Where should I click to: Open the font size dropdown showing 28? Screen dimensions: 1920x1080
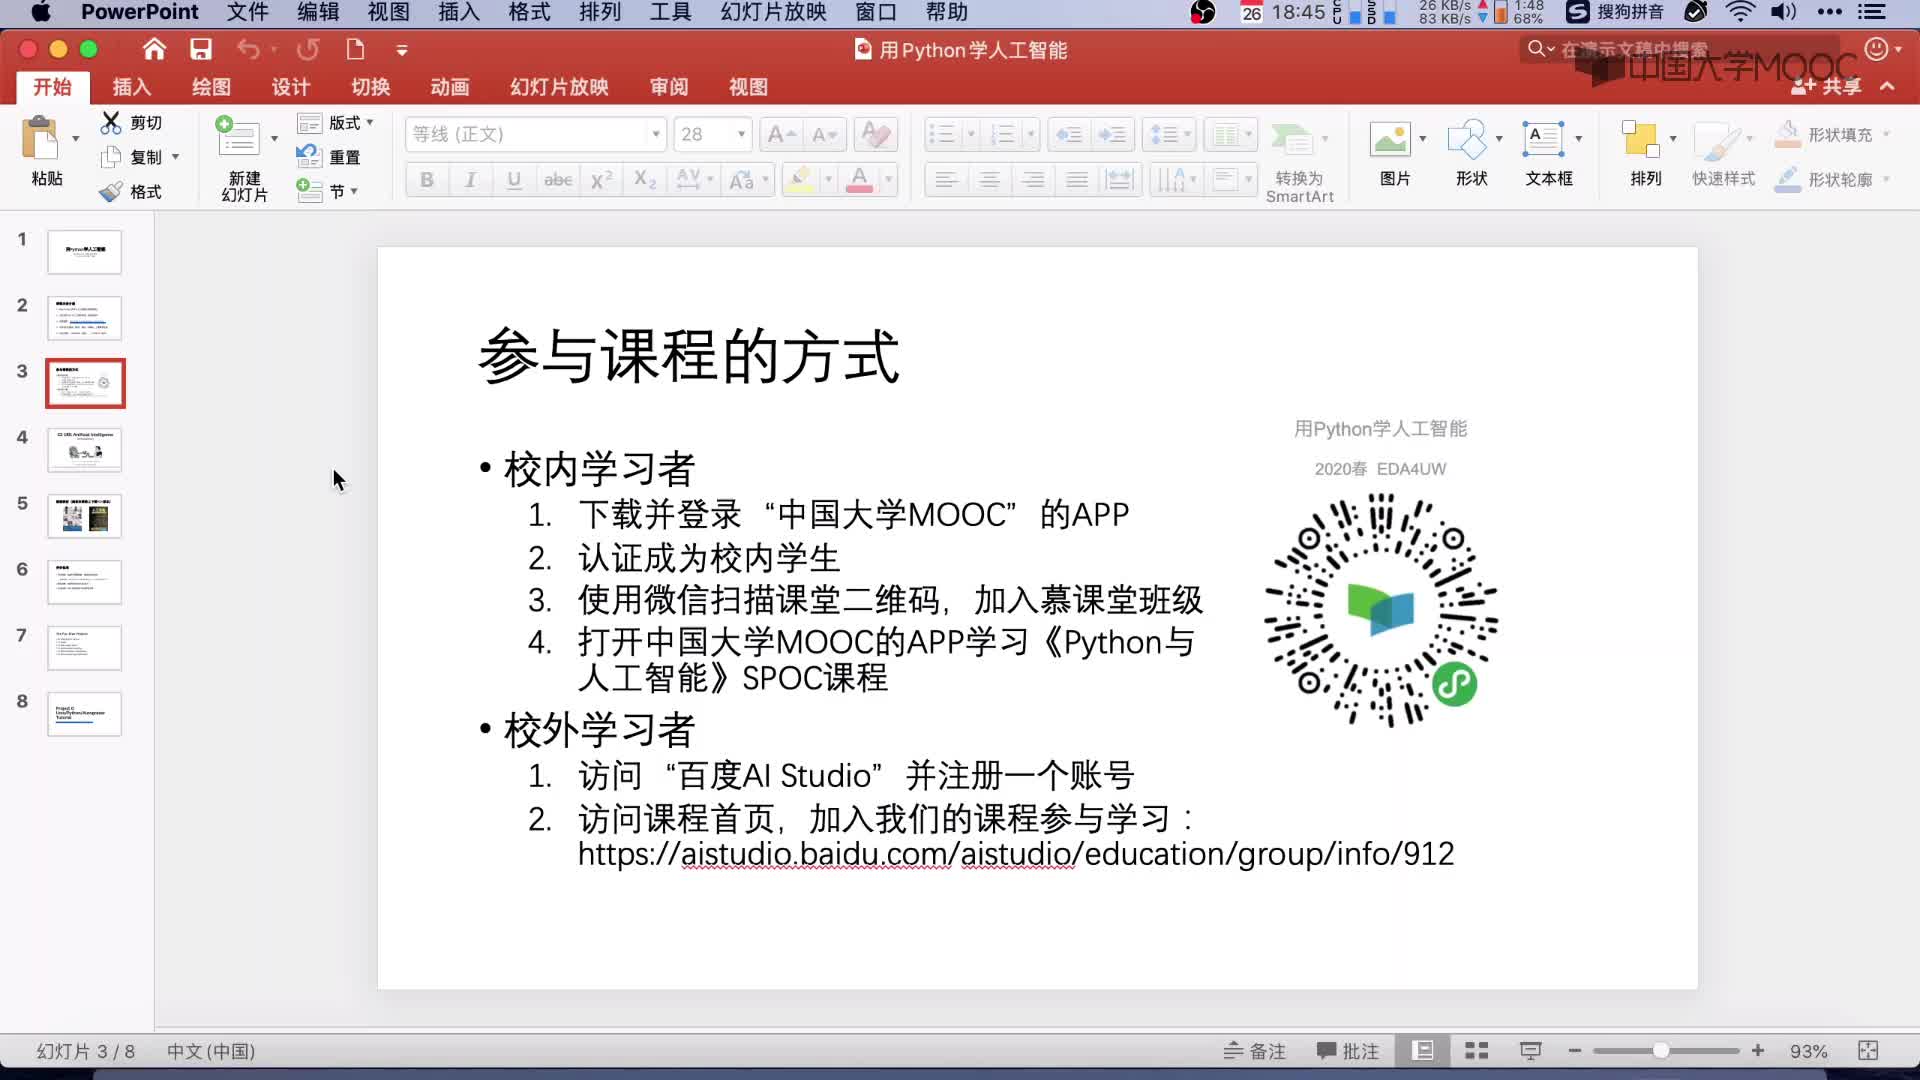(x=741, y=134)
